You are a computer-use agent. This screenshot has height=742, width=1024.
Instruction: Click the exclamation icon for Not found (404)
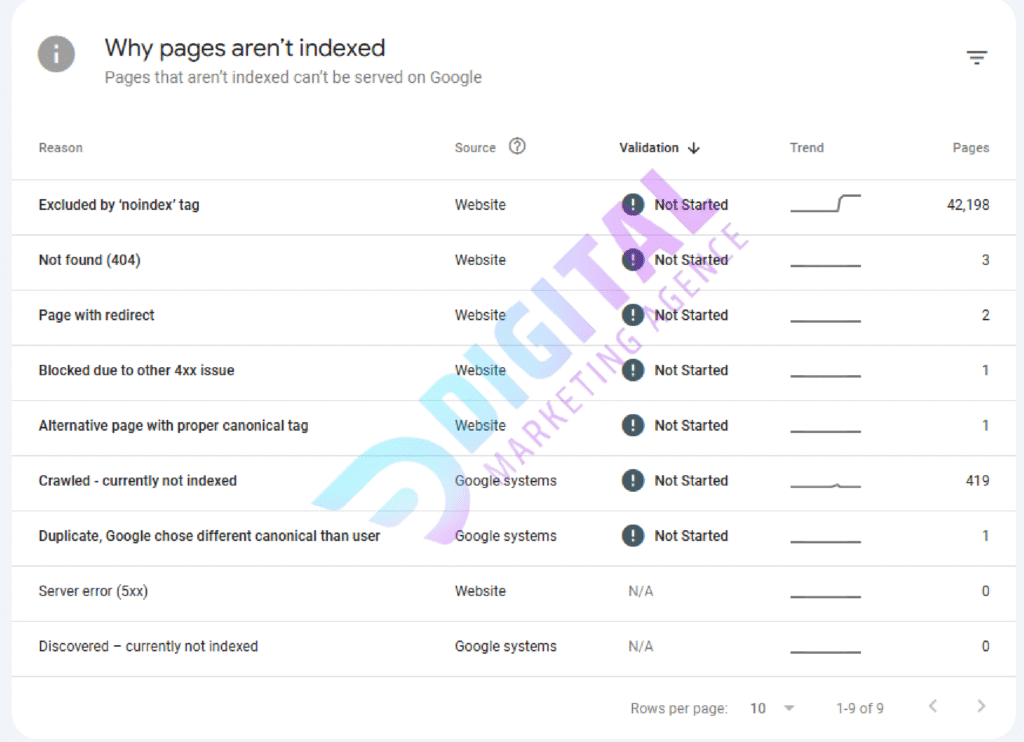tap(633, 259)
